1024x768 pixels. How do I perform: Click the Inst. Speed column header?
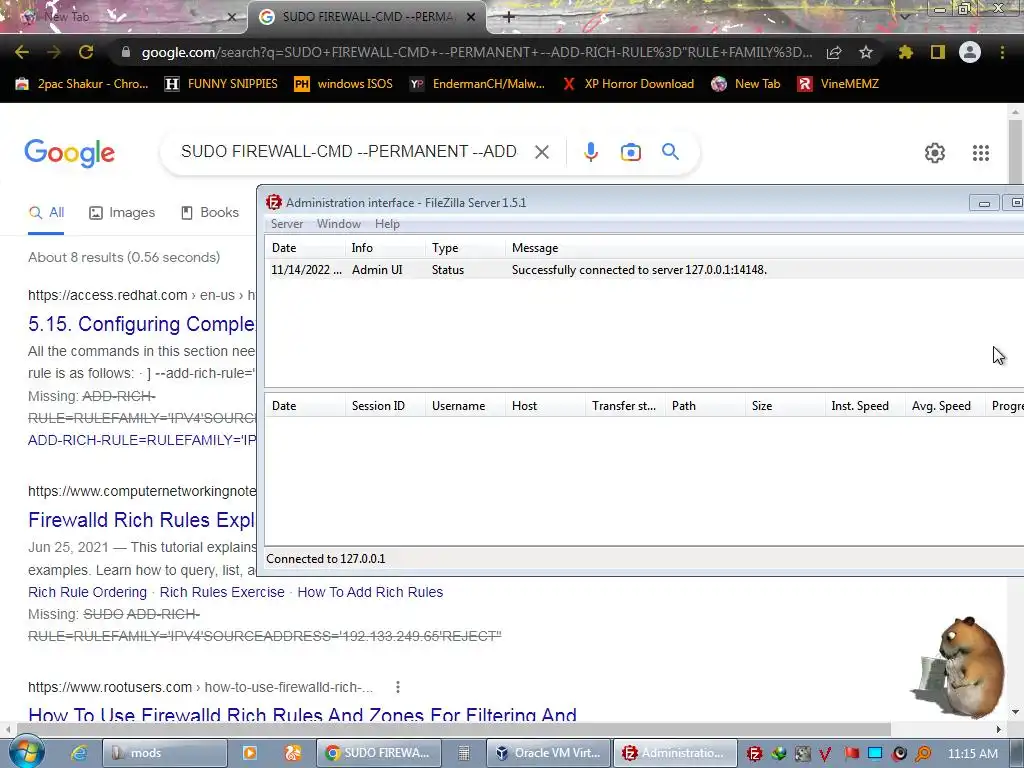pos(864,406)
